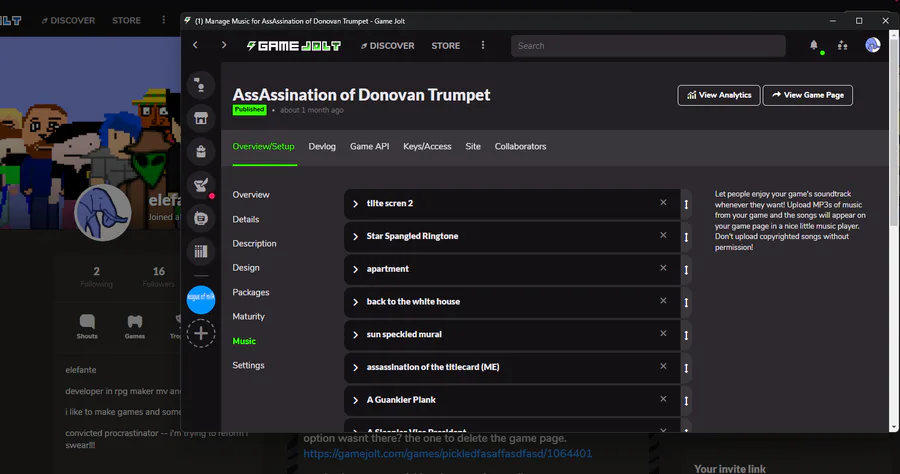The image size is (900, 474).
Task: Switch to the Overview/Setup tab
Action: [263, 146]
